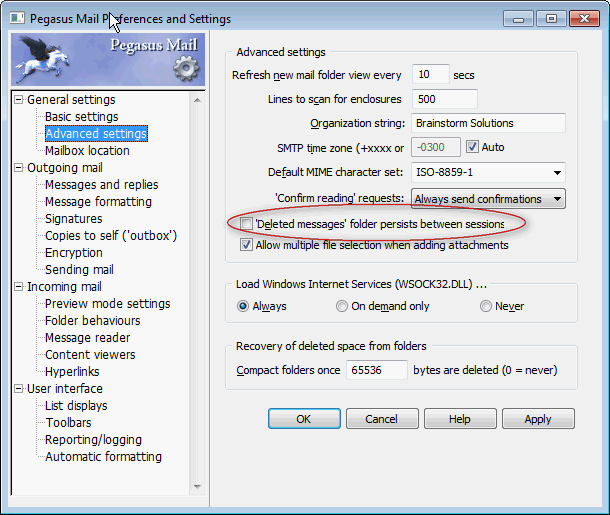Uncheck Allow multiple file selection checkbox
Viewport: 610px width, 515px height.
pos(247,245)
